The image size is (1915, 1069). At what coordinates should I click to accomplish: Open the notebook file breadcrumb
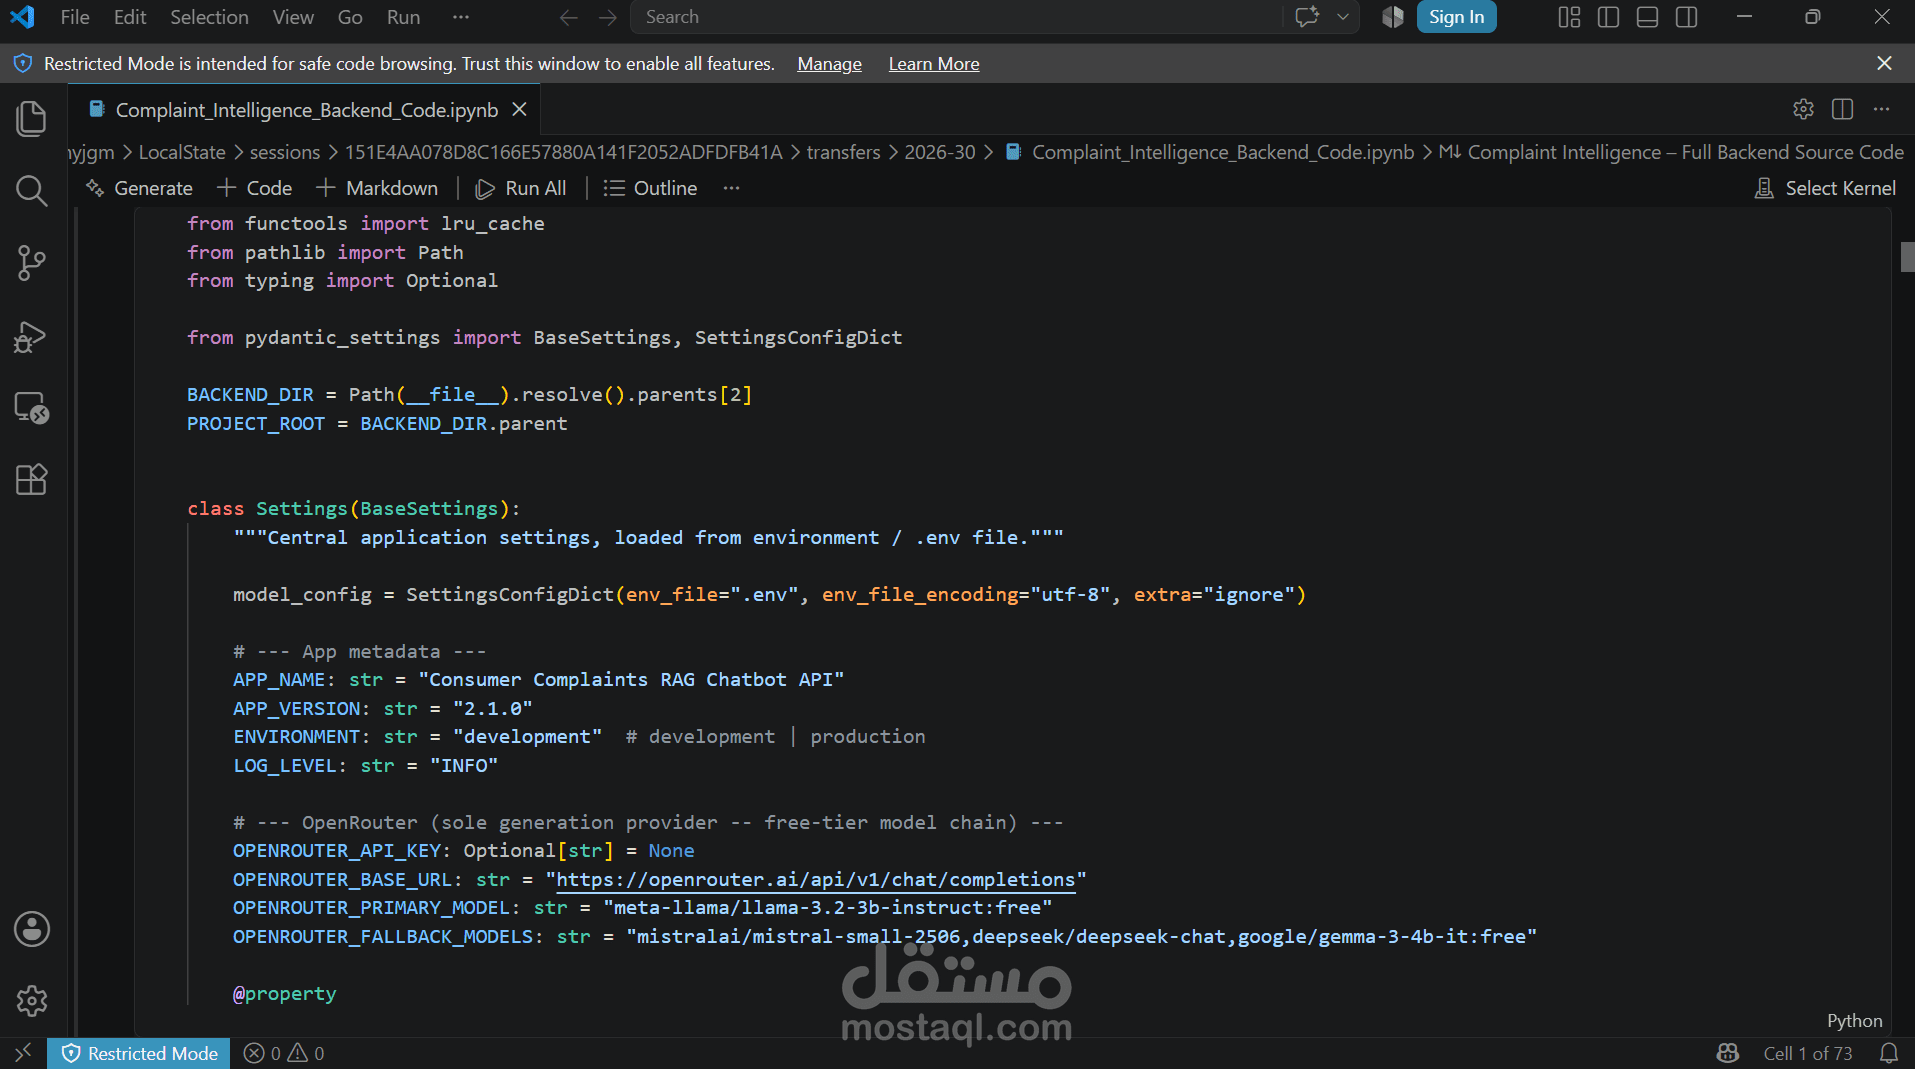(1210, 152)
